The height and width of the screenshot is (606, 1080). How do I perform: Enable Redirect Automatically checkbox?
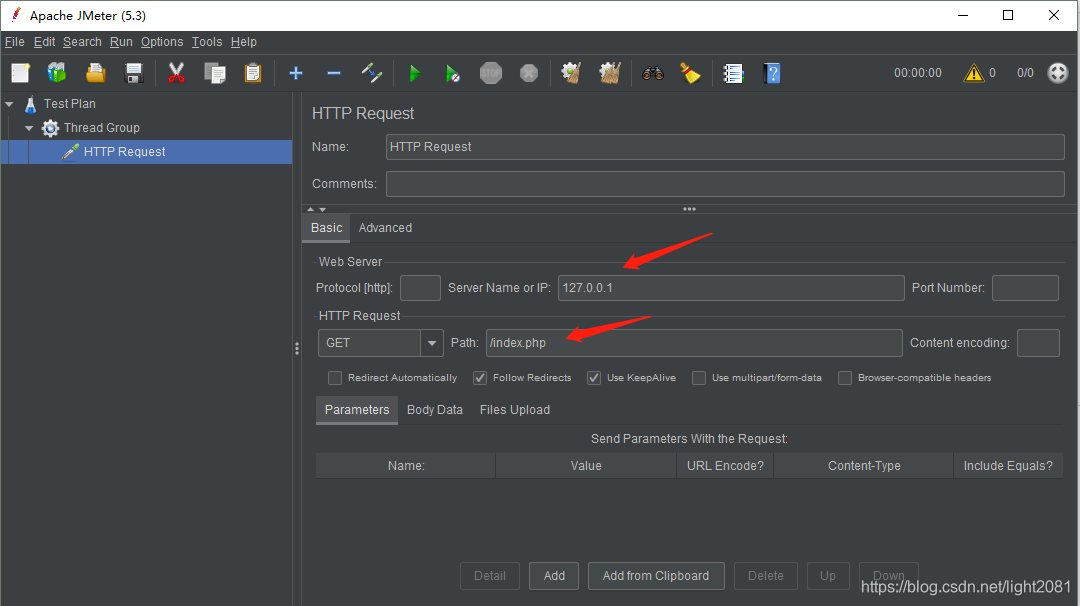coord(335,378)
